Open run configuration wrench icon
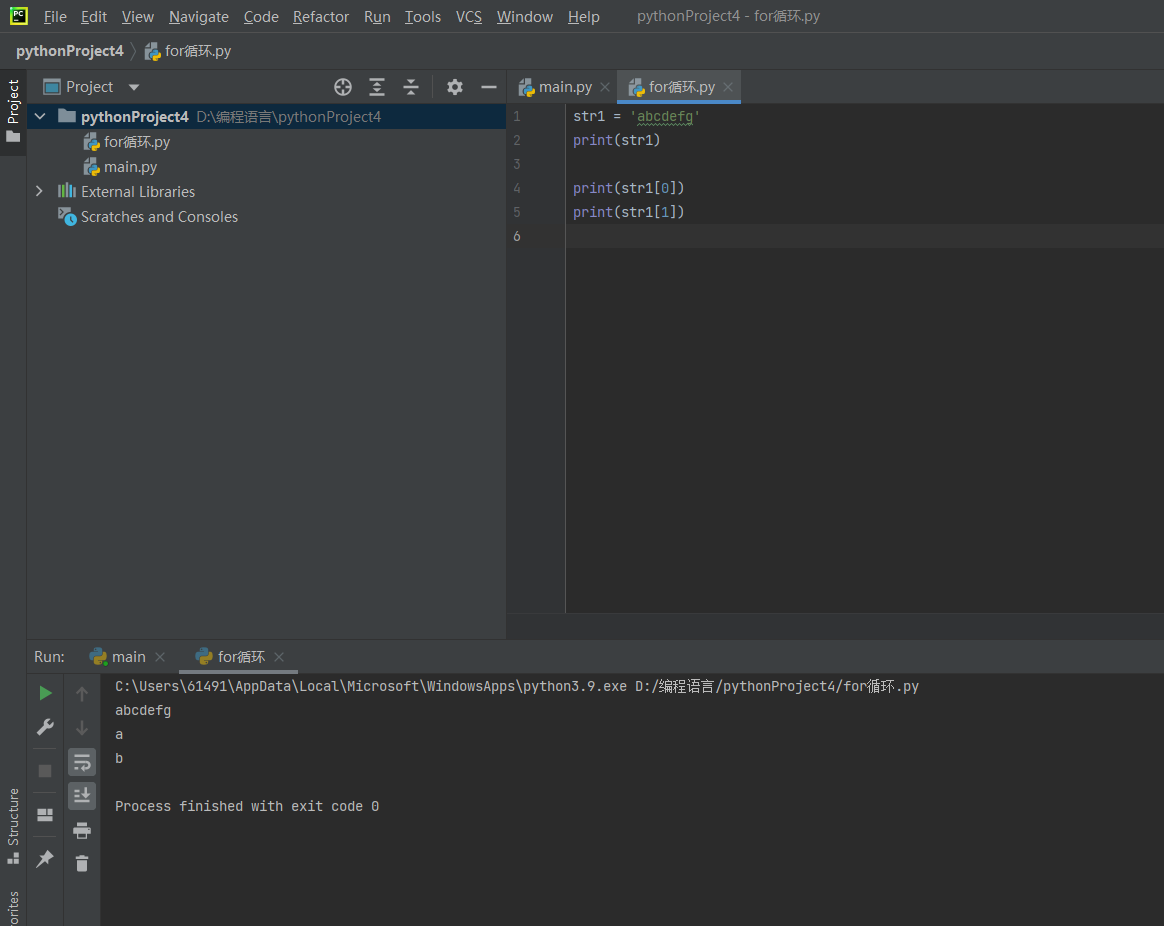The width and height of the screenshot is (1164, 926). (x=45, y=727)
